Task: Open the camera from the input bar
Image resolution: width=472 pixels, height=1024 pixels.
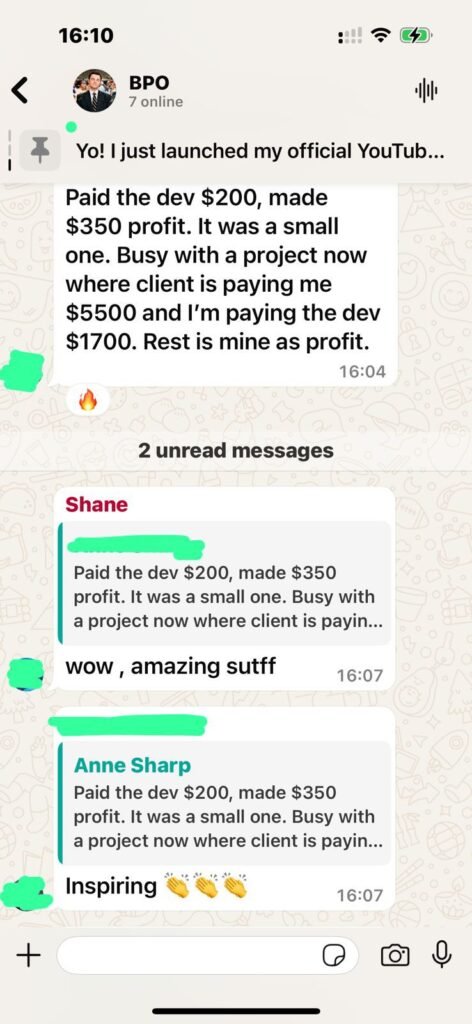Action: coord(395,956)
